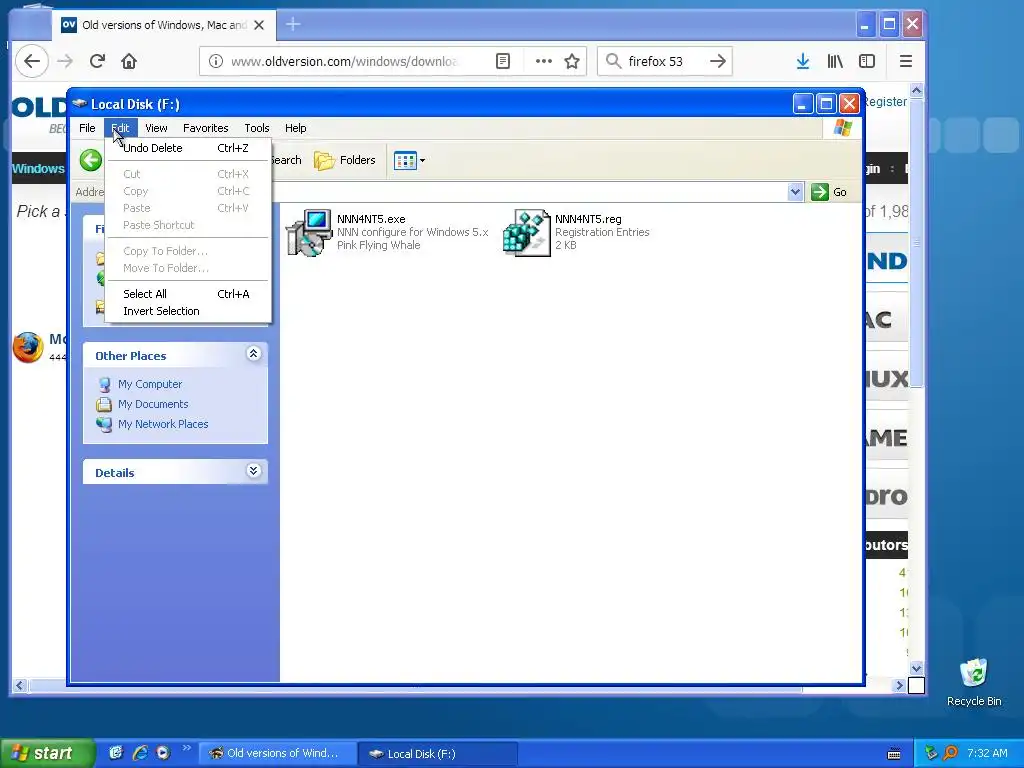Show Firefox downloads arrow
Viewport: 1024px width, 768px height.
tap(803, 61)
